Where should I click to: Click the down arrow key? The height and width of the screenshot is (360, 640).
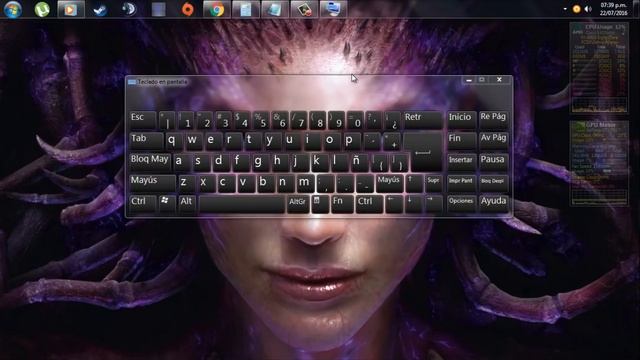click(413, 204)
